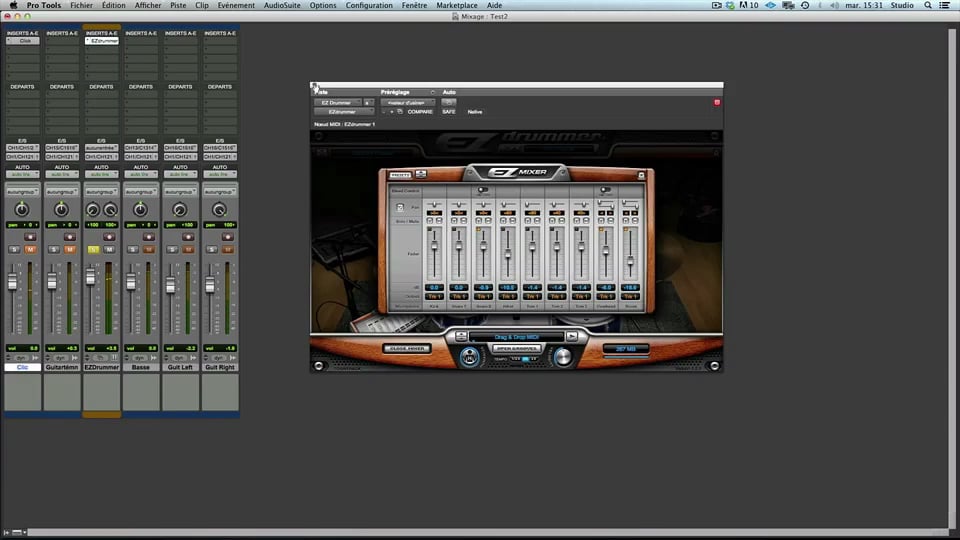
Task: Click Kick channel fader in EZ Mixer
Action: pos(434,246)
